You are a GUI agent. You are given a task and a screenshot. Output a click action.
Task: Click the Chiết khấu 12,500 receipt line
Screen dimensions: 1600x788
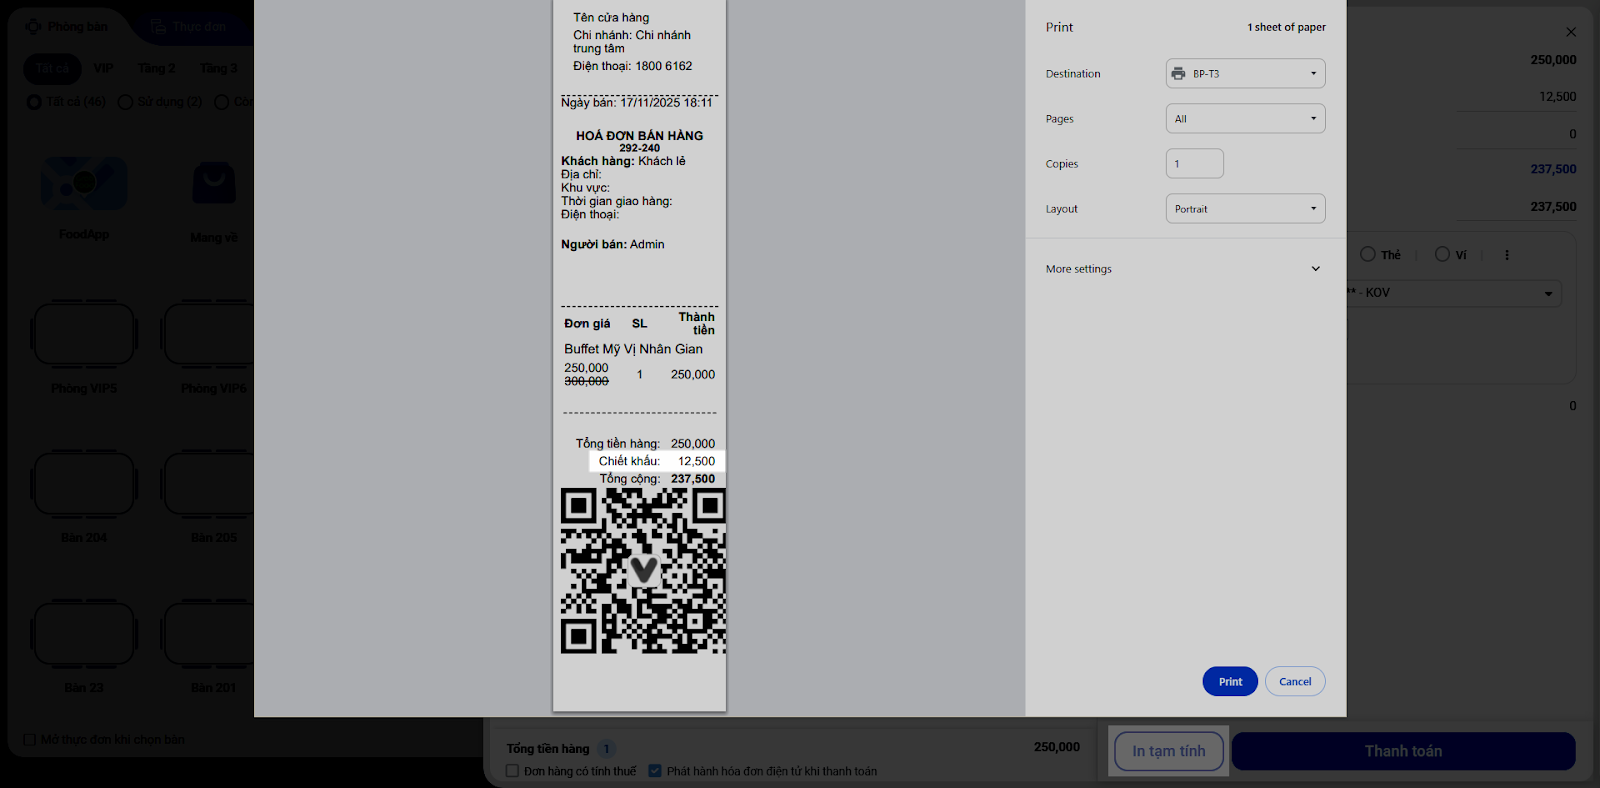click(x=656, y=461)
